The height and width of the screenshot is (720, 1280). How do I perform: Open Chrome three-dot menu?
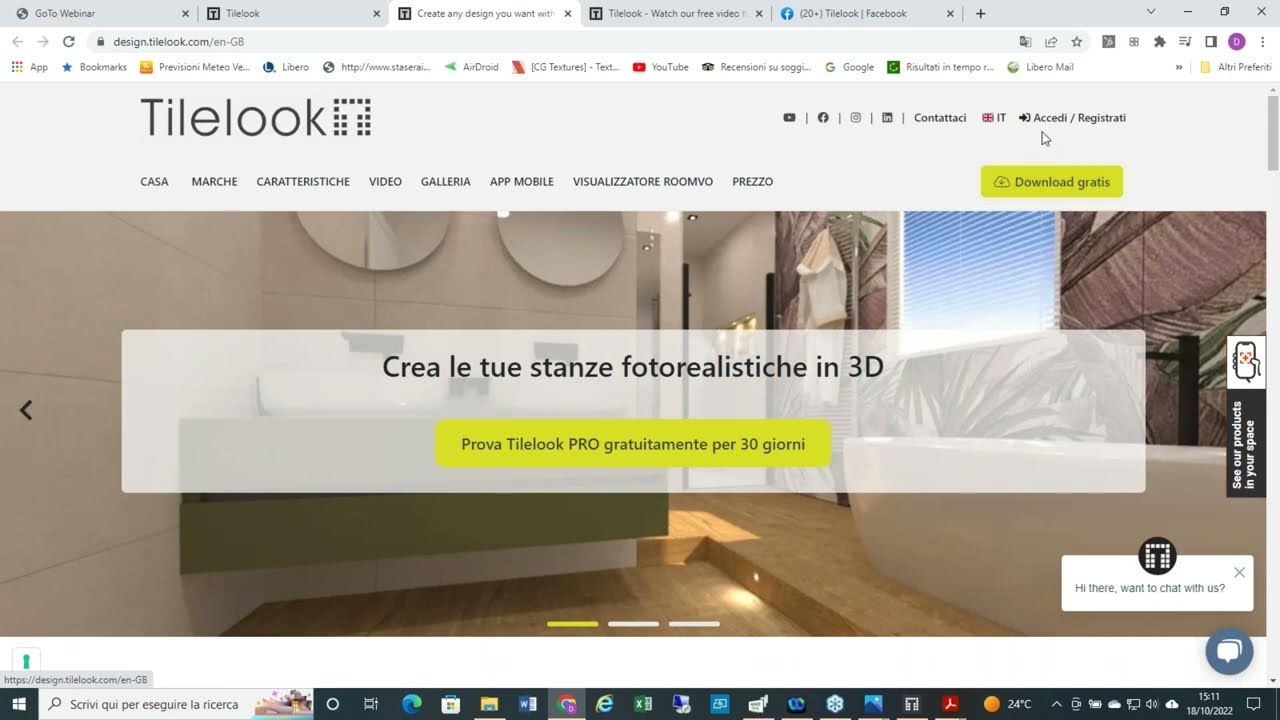tap(1263, 42)
